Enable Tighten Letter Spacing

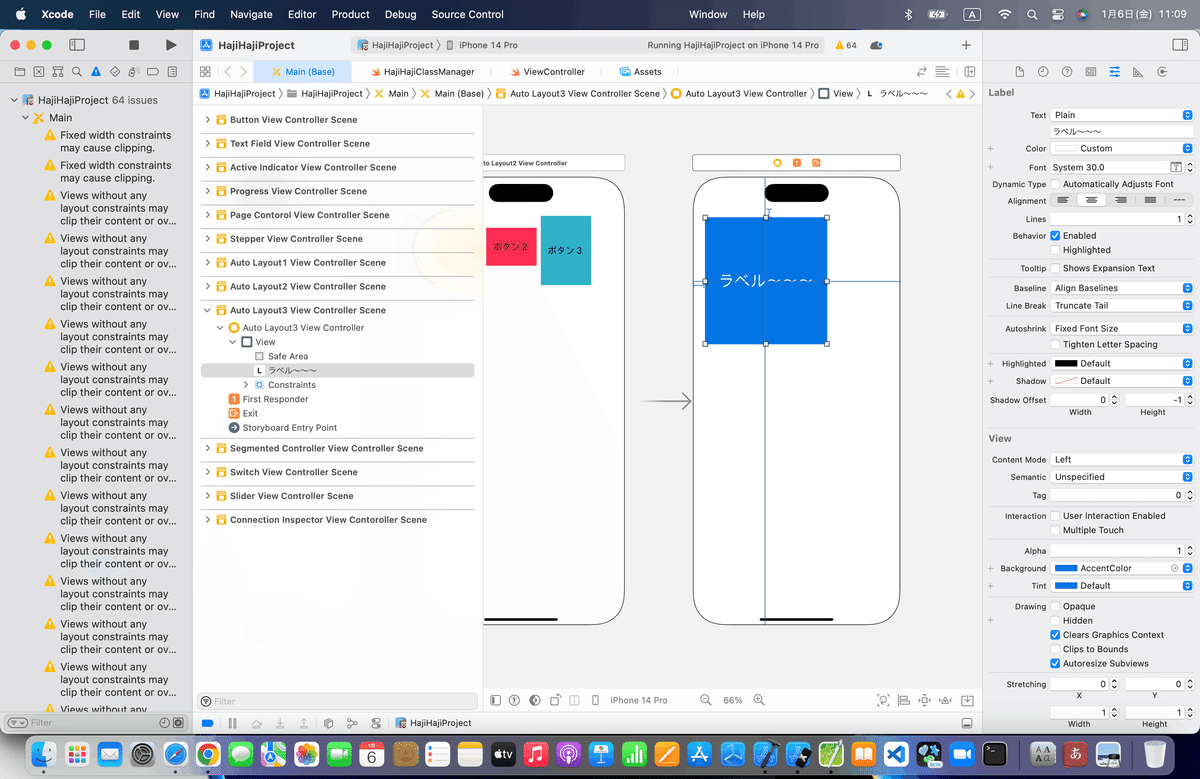(1055, 344)
